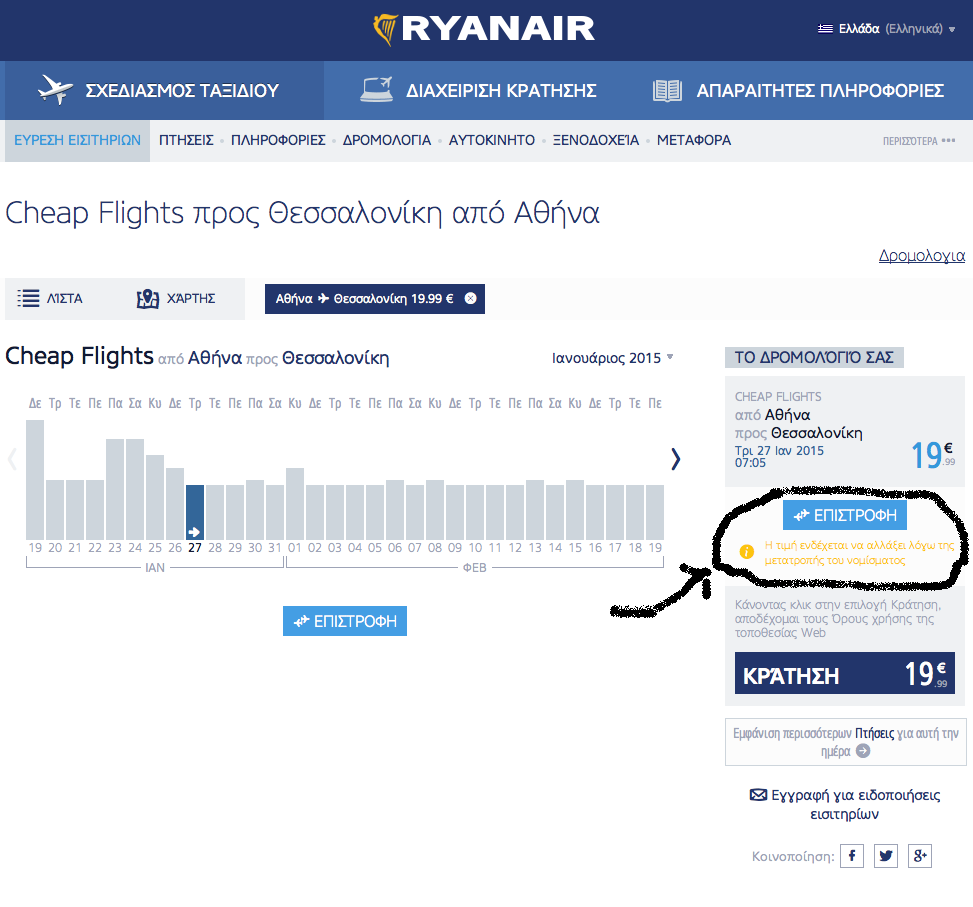
Task: Open Εμφάνιση περισσότερων Πτήσεις link
Action: coord(846,742)
